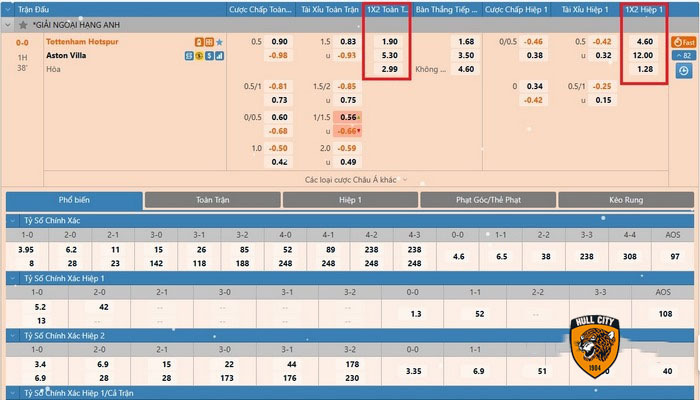
Task: Click the first orange icon beside Tottenham
Action: (x=198, y=42)
